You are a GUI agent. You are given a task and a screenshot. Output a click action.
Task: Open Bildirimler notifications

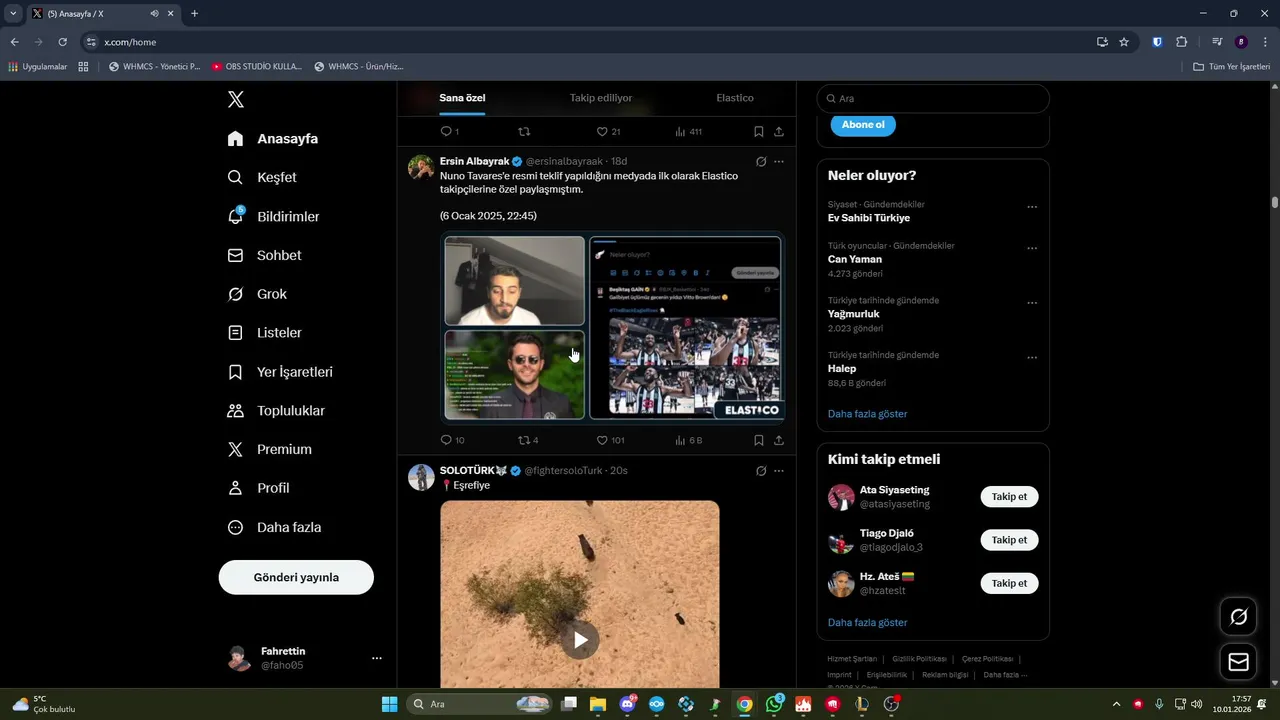pyautogui.click(x=273, y=216)
